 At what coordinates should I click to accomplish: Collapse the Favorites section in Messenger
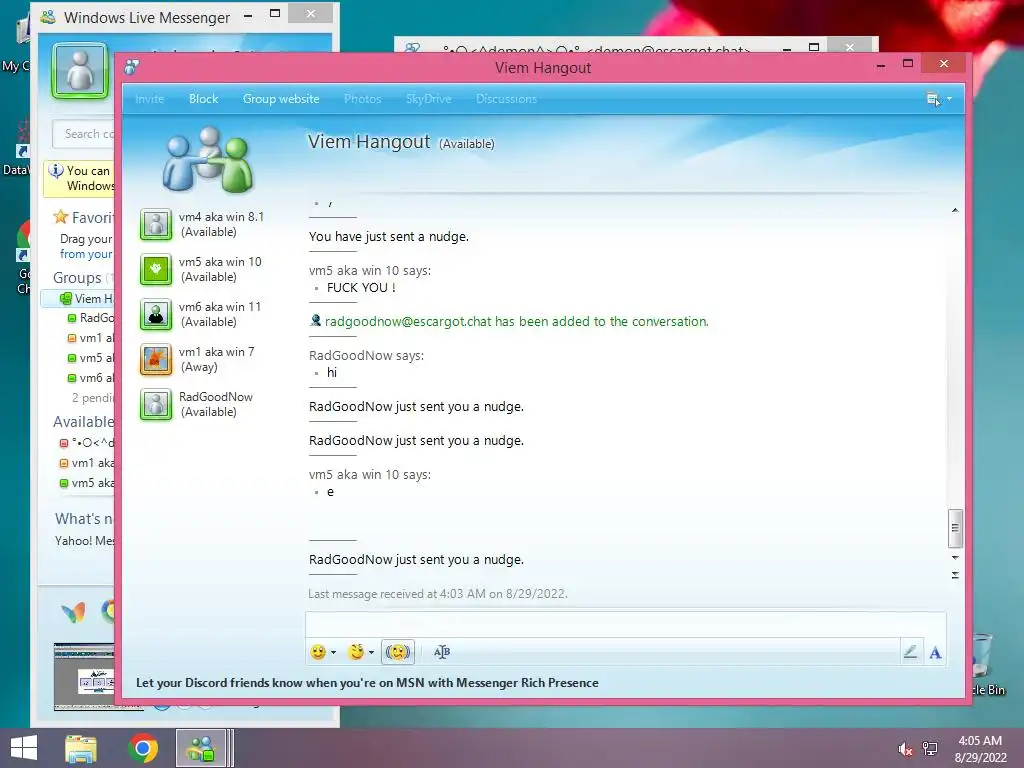pyautogui.click(x=92, y=217)
